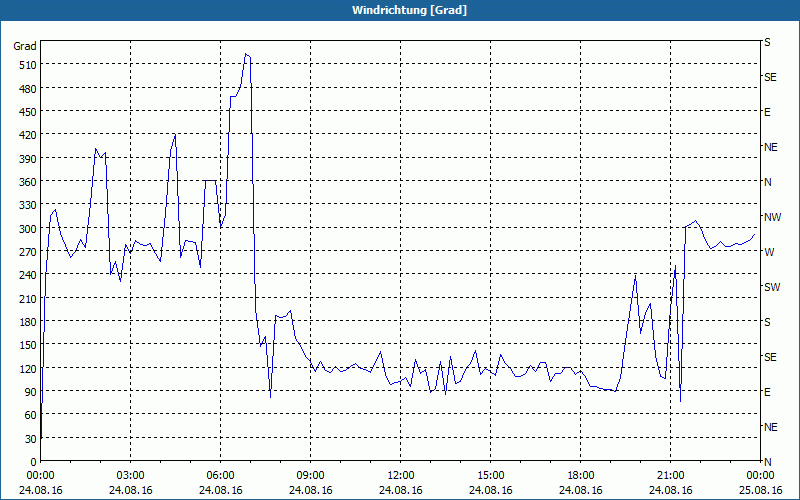This screenshot has height=500, width=800.
Task: Click the 450 y-axis tick label
Action: (x=28, y=112)
